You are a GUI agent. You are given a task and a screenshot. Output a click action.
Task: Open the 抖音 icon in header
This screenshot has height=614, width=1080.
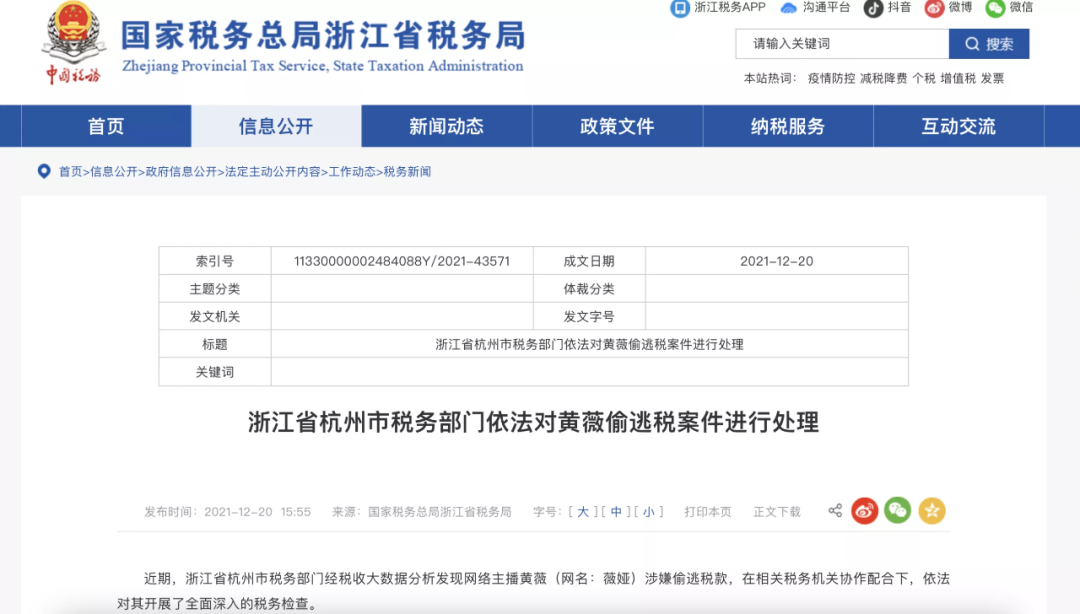click(x=873, y=8)
